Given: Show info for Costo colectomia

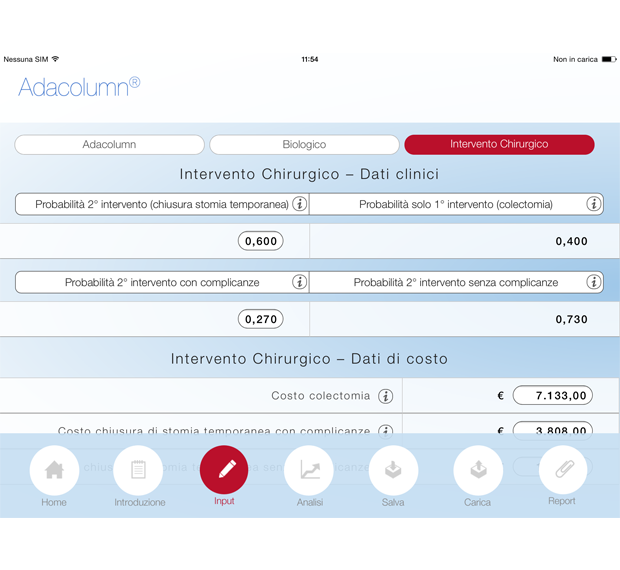Looking at the screenshot, I should tap(386, 396).
